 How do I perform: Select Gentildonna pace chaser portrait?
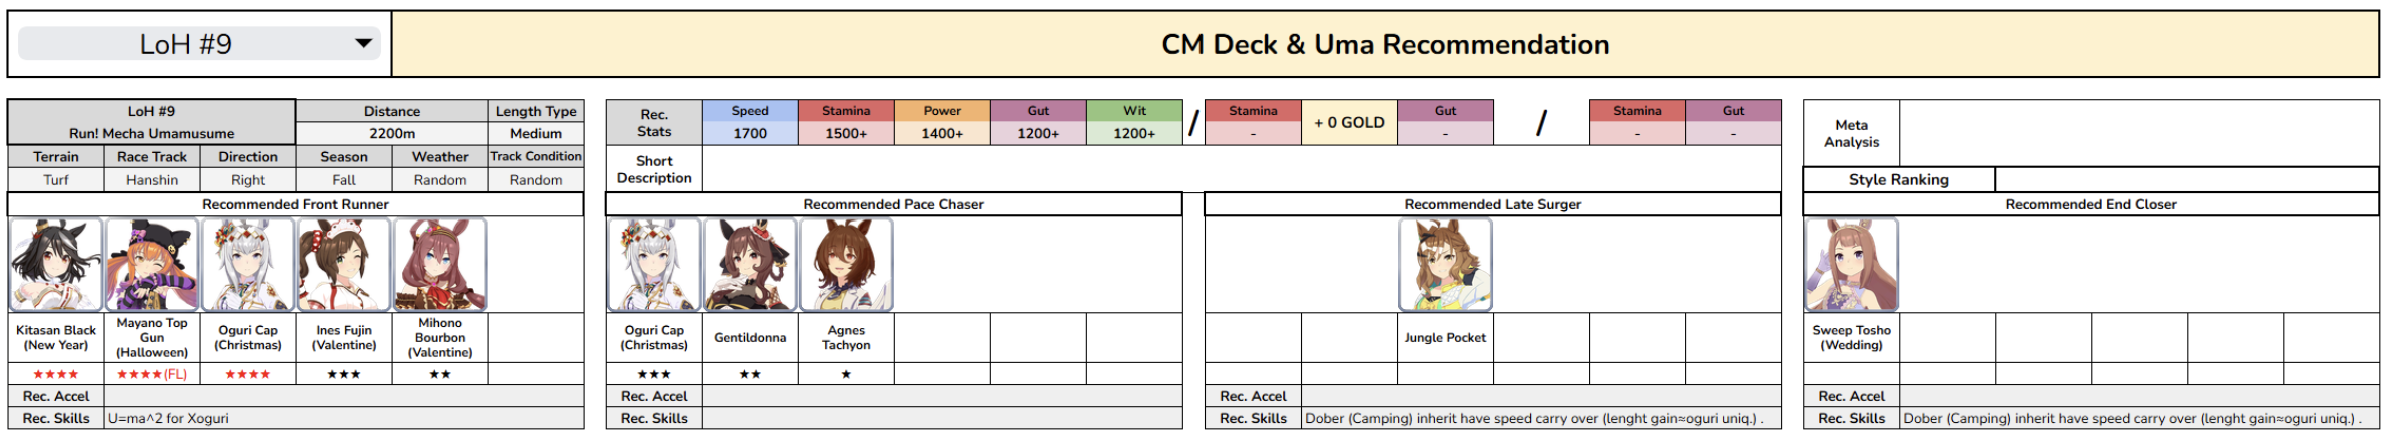[750, 265]
